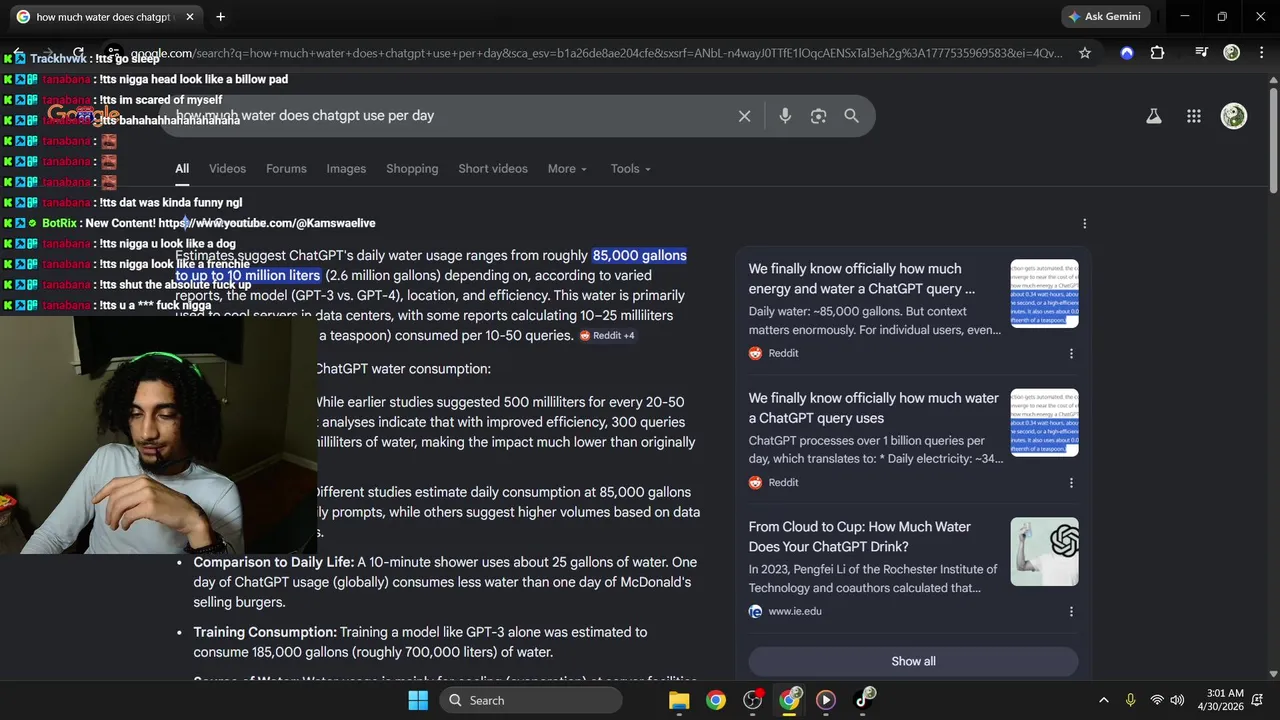Open www.ie.edu source label
1280x720 pixels.
795,611
